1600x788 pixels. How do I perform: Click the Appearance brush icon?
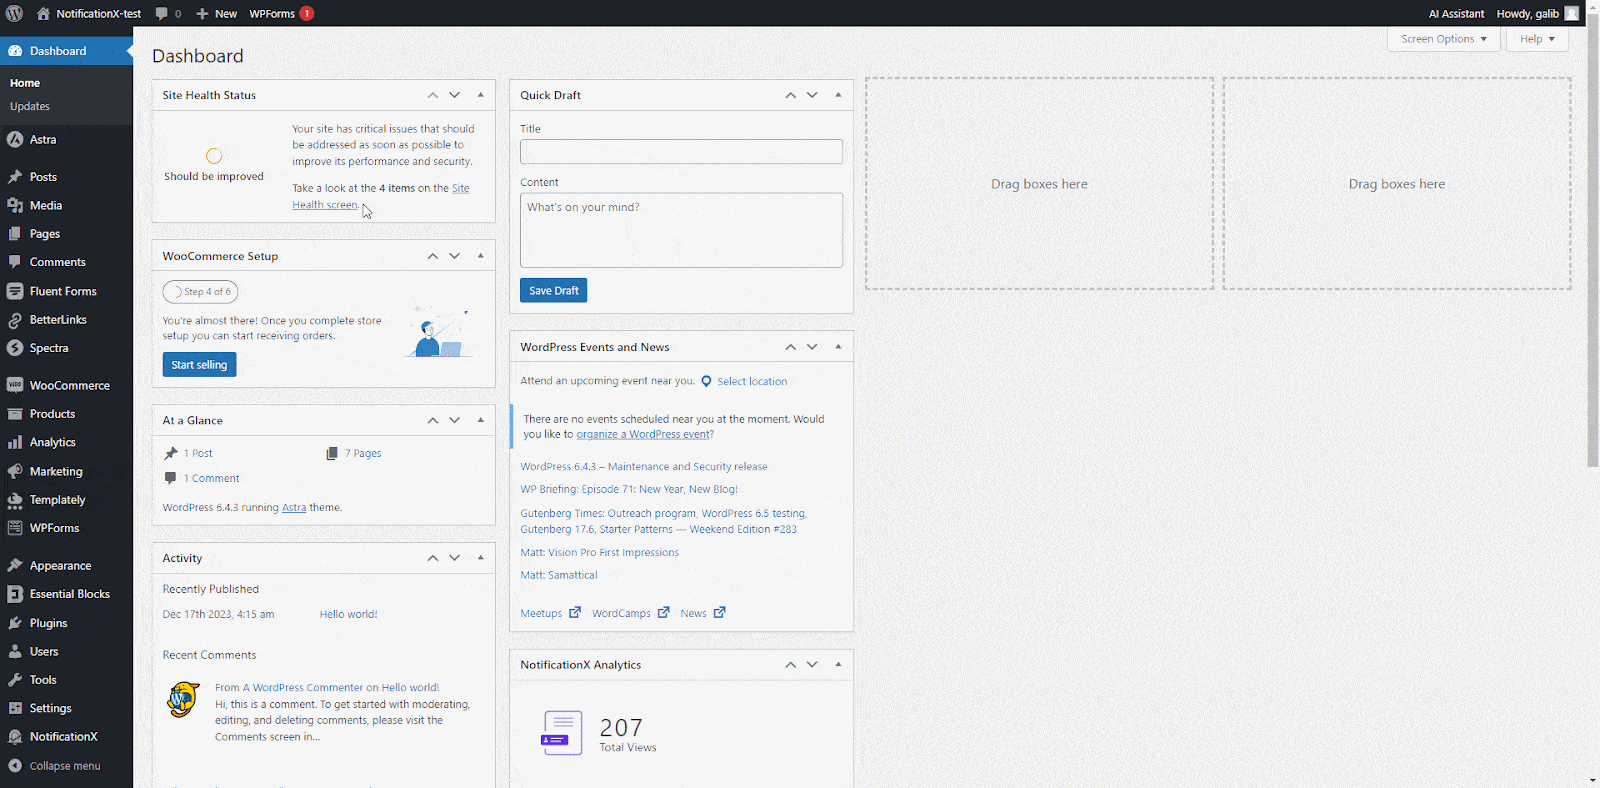[15, 566]
